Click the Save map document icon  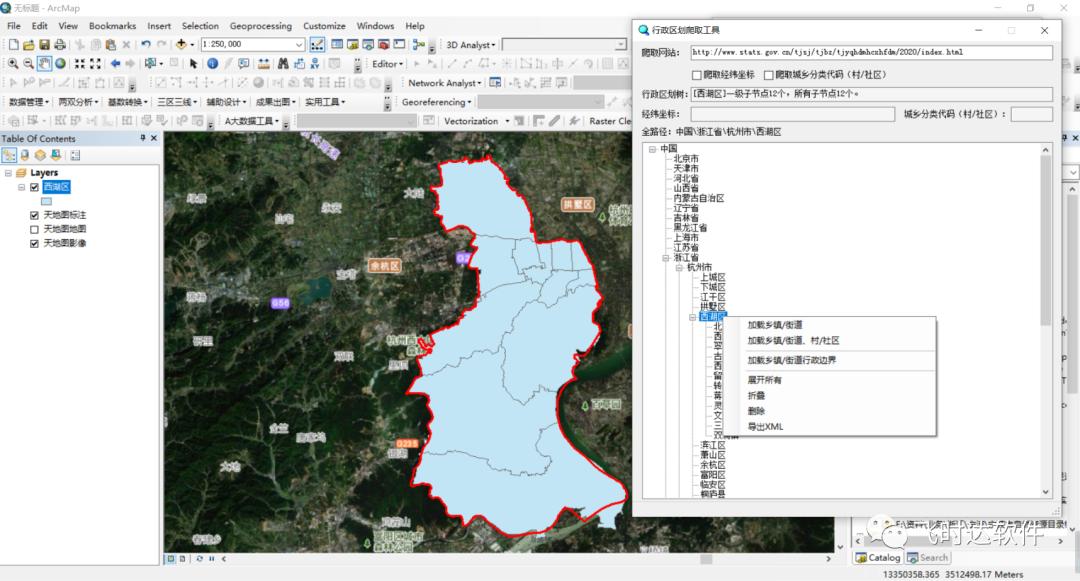[x=44, y=44]
